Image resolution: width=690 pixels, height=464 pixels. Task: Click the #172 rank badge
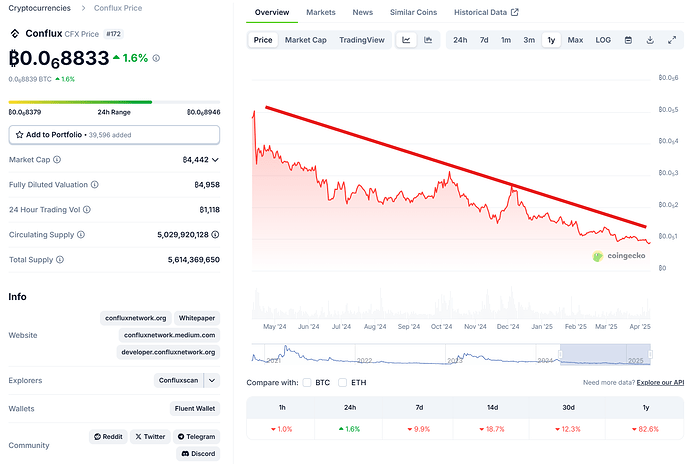click(114, 34)
